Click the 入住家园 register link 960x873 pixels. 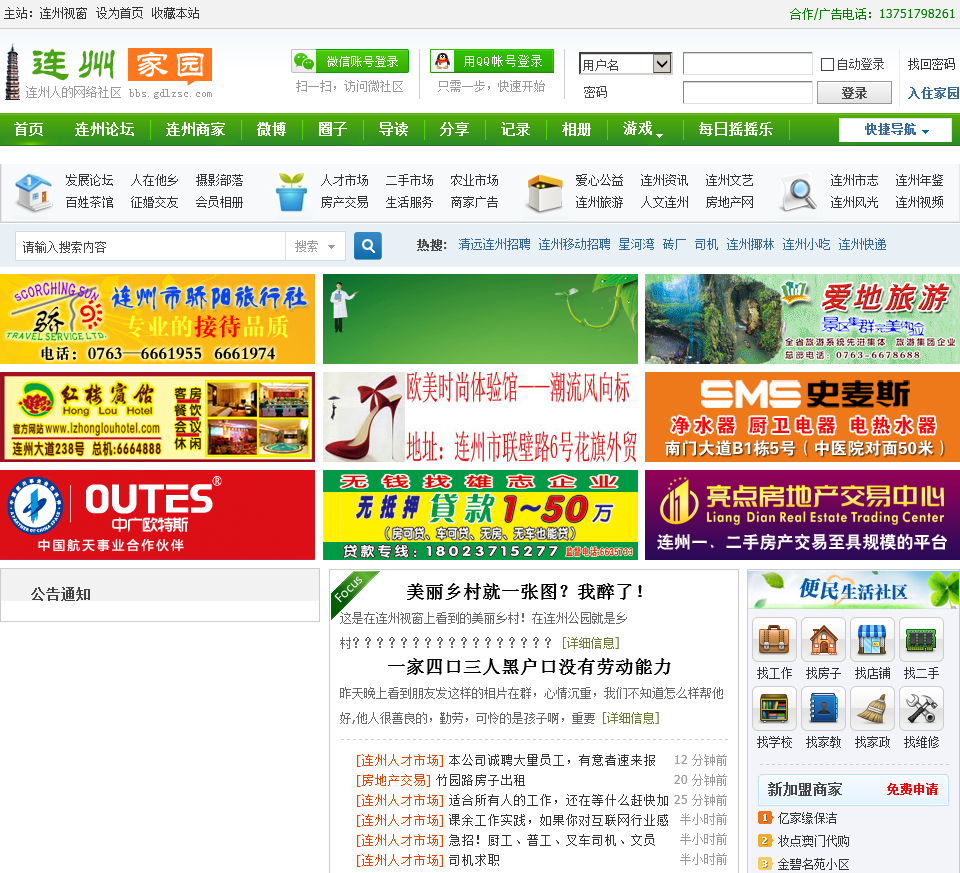pos(933,93)
